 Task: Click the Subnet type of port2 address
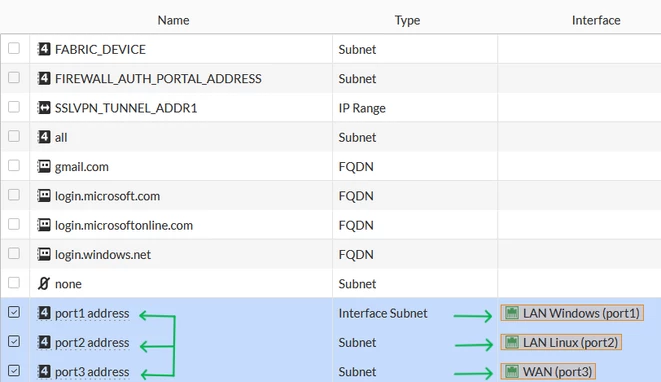pos(357,343)
